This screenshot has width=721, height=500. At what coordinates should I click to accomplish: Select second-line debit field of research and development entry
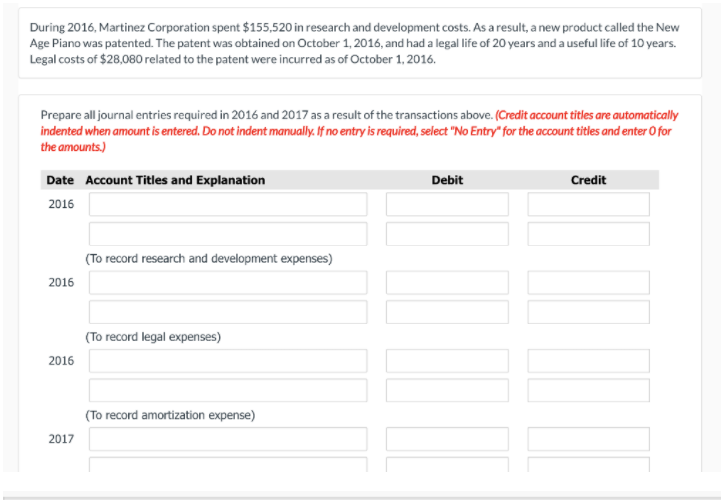point(447,234)
